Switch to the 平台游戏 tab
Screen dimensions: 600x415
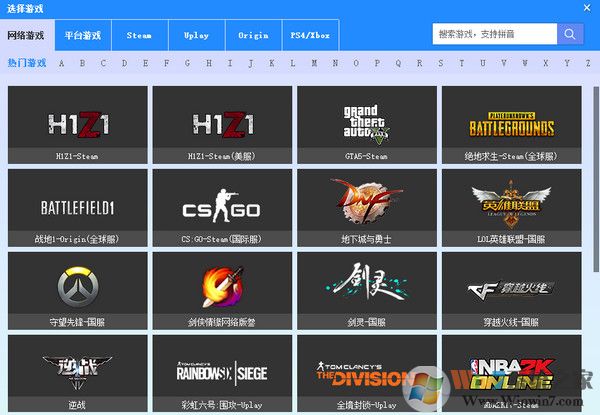click(x=83, y=35)
